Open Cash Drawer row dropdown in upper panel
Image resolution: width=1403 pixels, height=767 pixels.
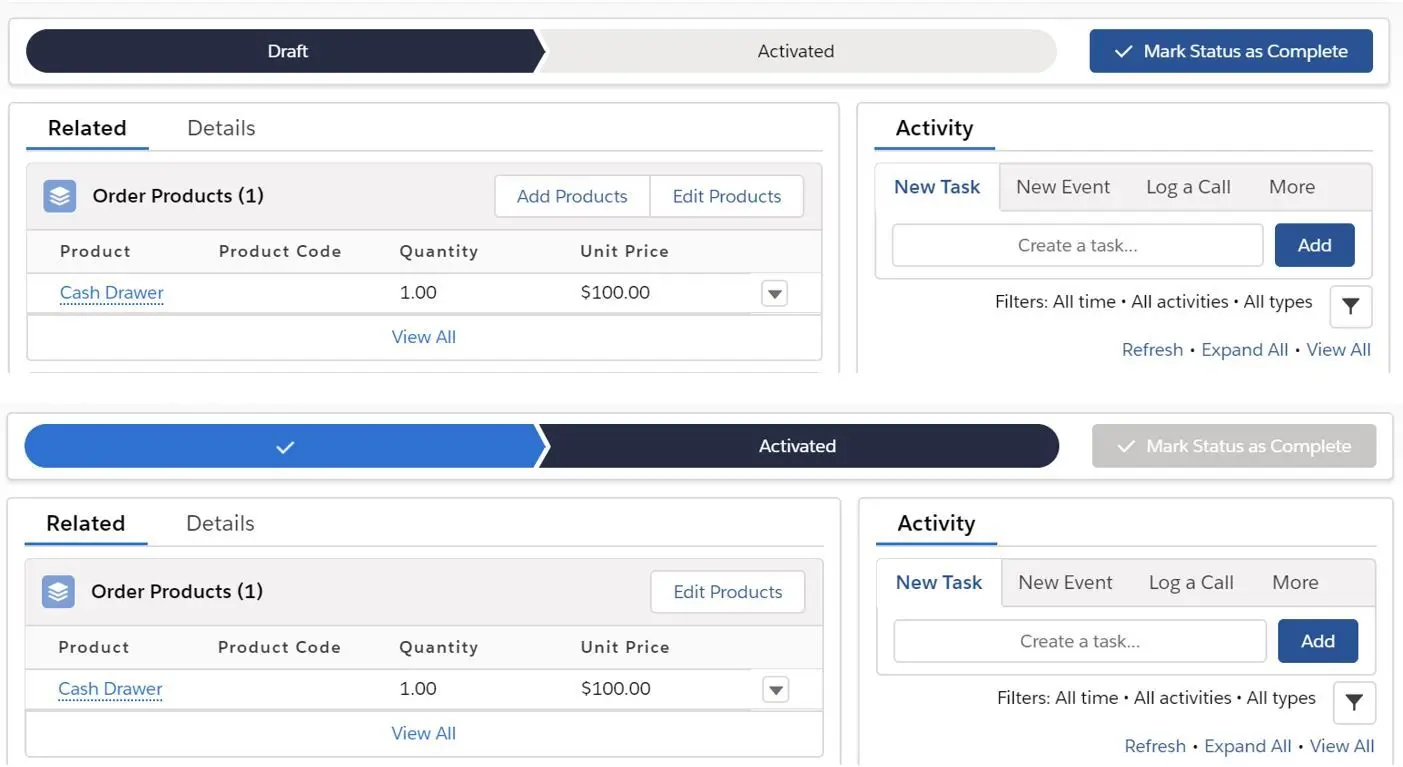[775, 294]
